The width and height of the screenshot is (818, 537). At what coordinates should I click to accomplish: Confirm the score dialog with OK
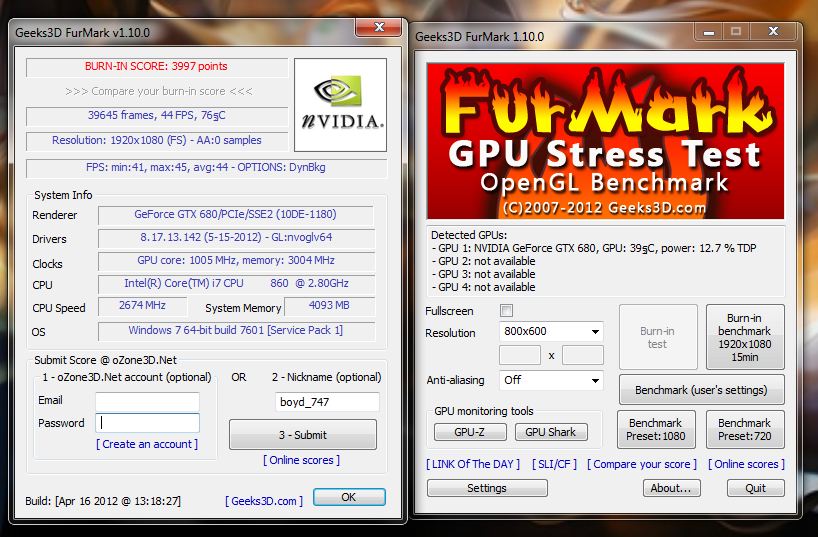[349, 497]
